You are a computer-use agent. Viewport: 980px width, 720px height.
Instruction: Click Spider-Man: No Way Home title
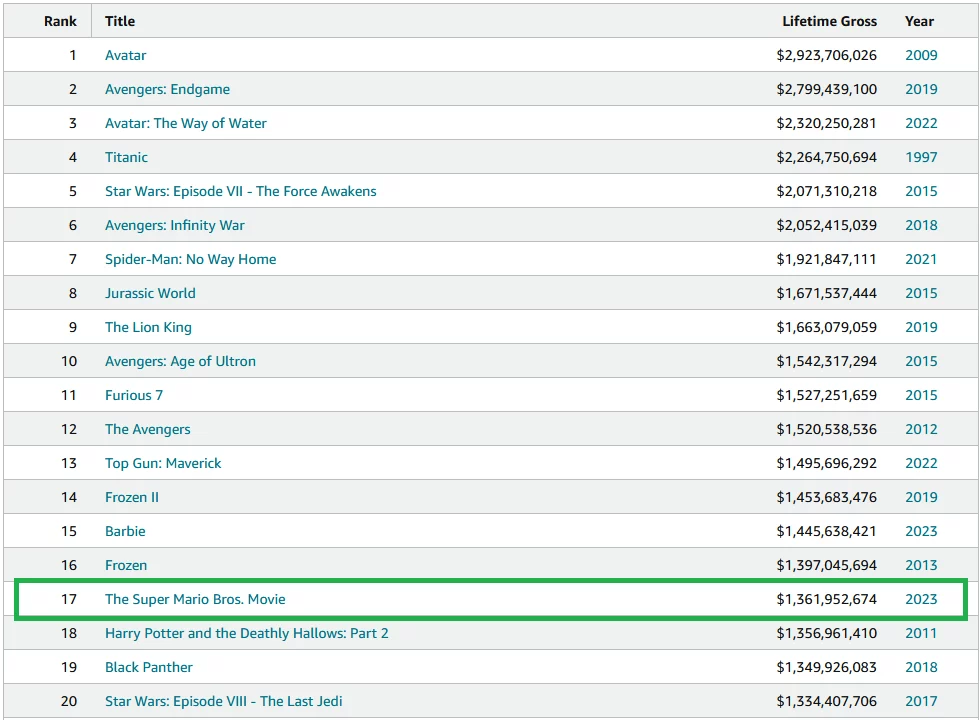(x=190, y=259)
